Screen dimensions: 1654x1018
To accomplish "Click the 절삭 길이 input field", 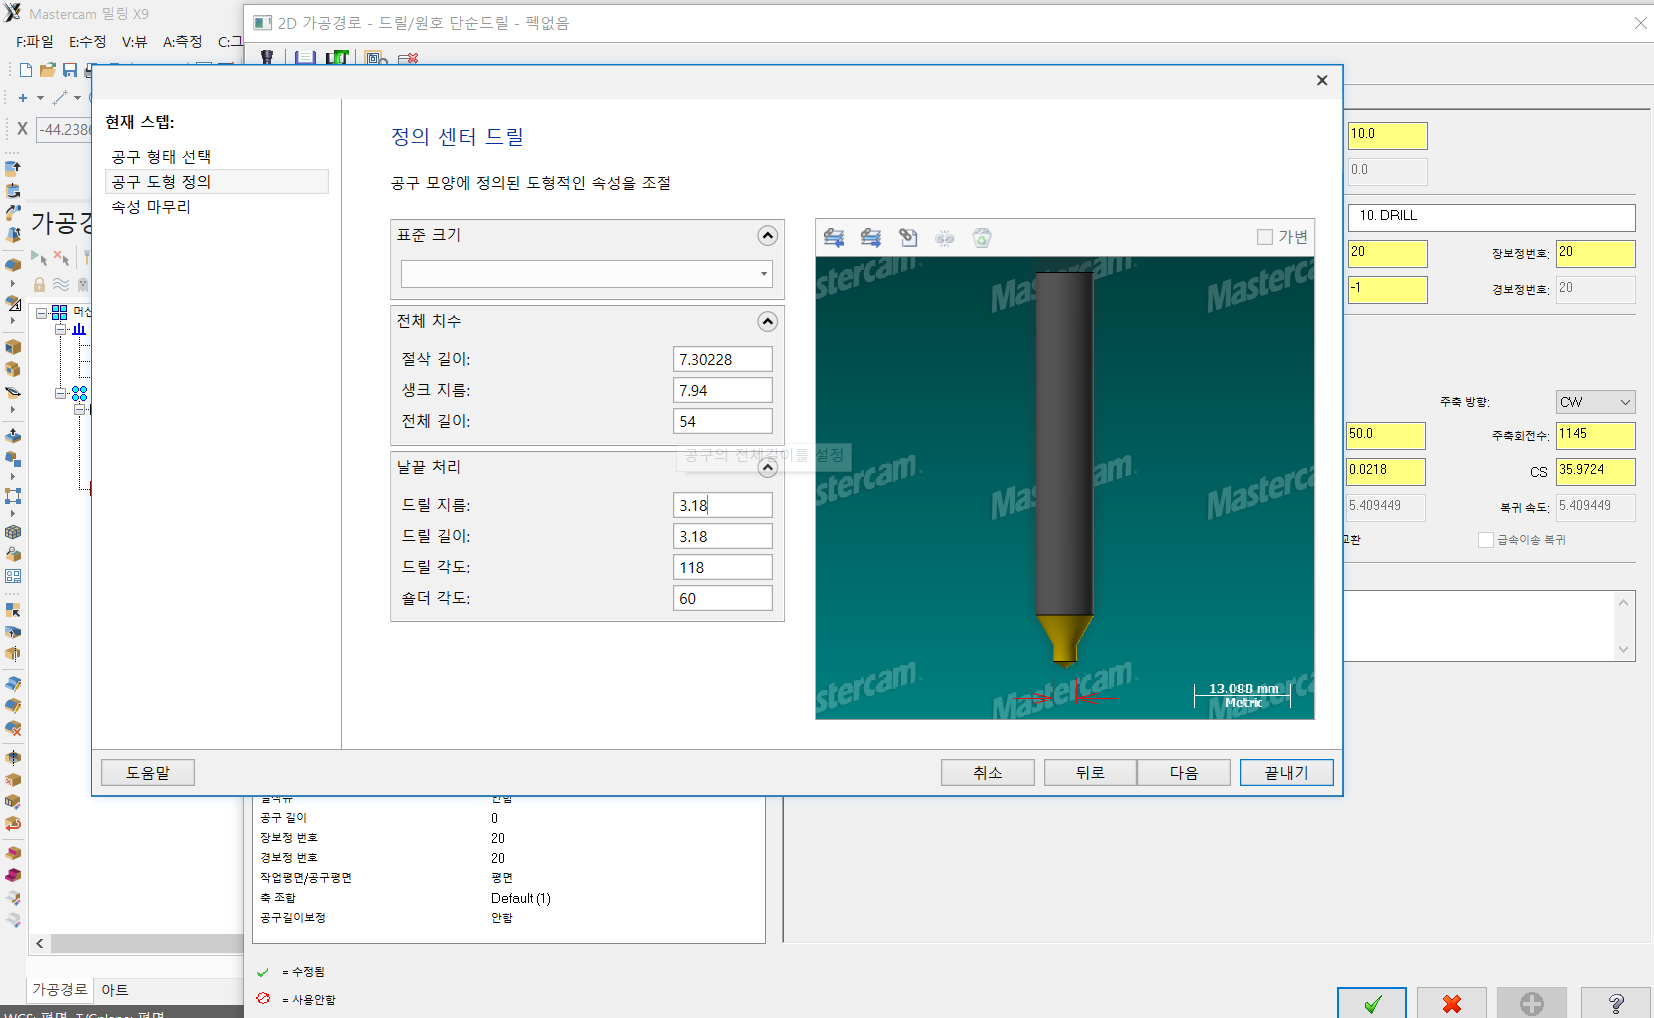I will [x=723, y=360].
